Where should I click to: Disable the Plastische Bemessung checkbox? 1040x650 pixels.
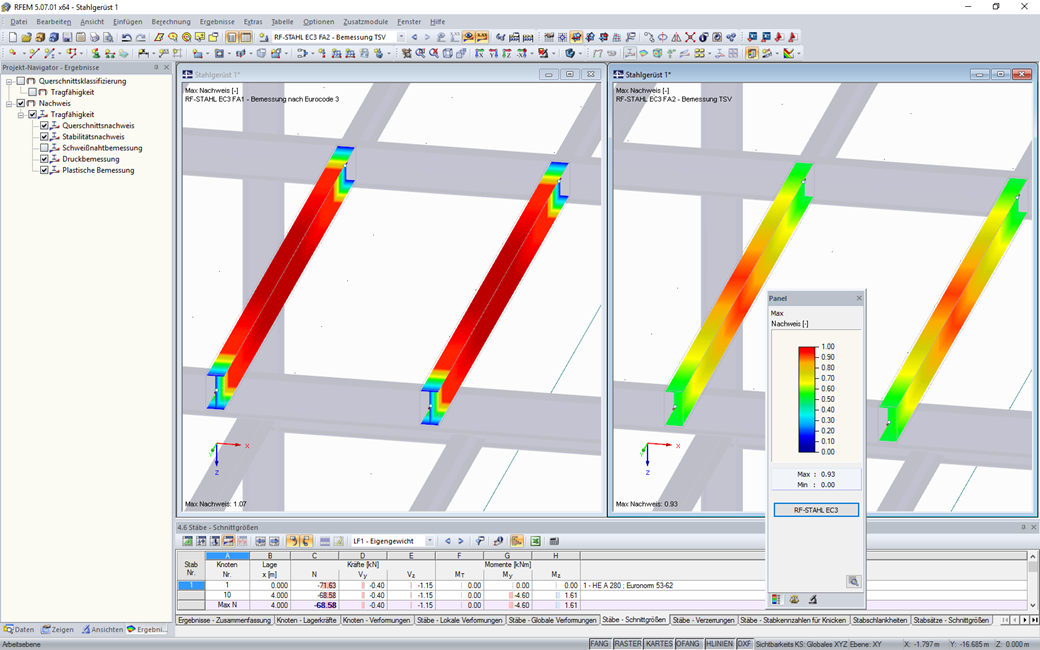point(44,170)
